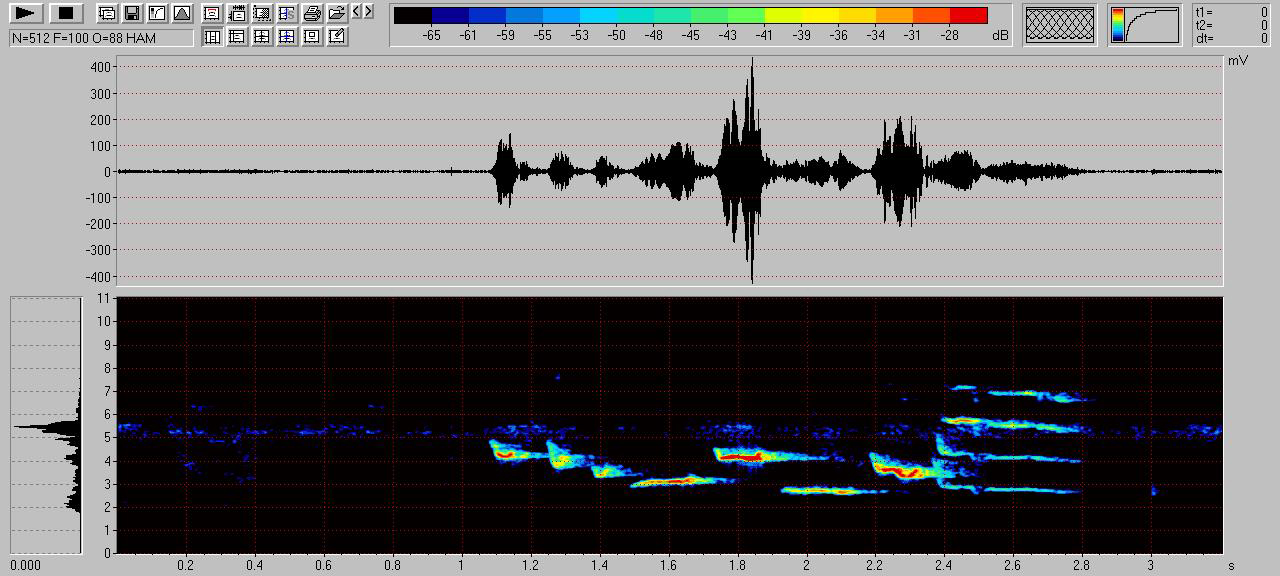Start playback with the play button
This screenshot has height=576, width=1280.
pyautogui.click(x=27, y=13)
